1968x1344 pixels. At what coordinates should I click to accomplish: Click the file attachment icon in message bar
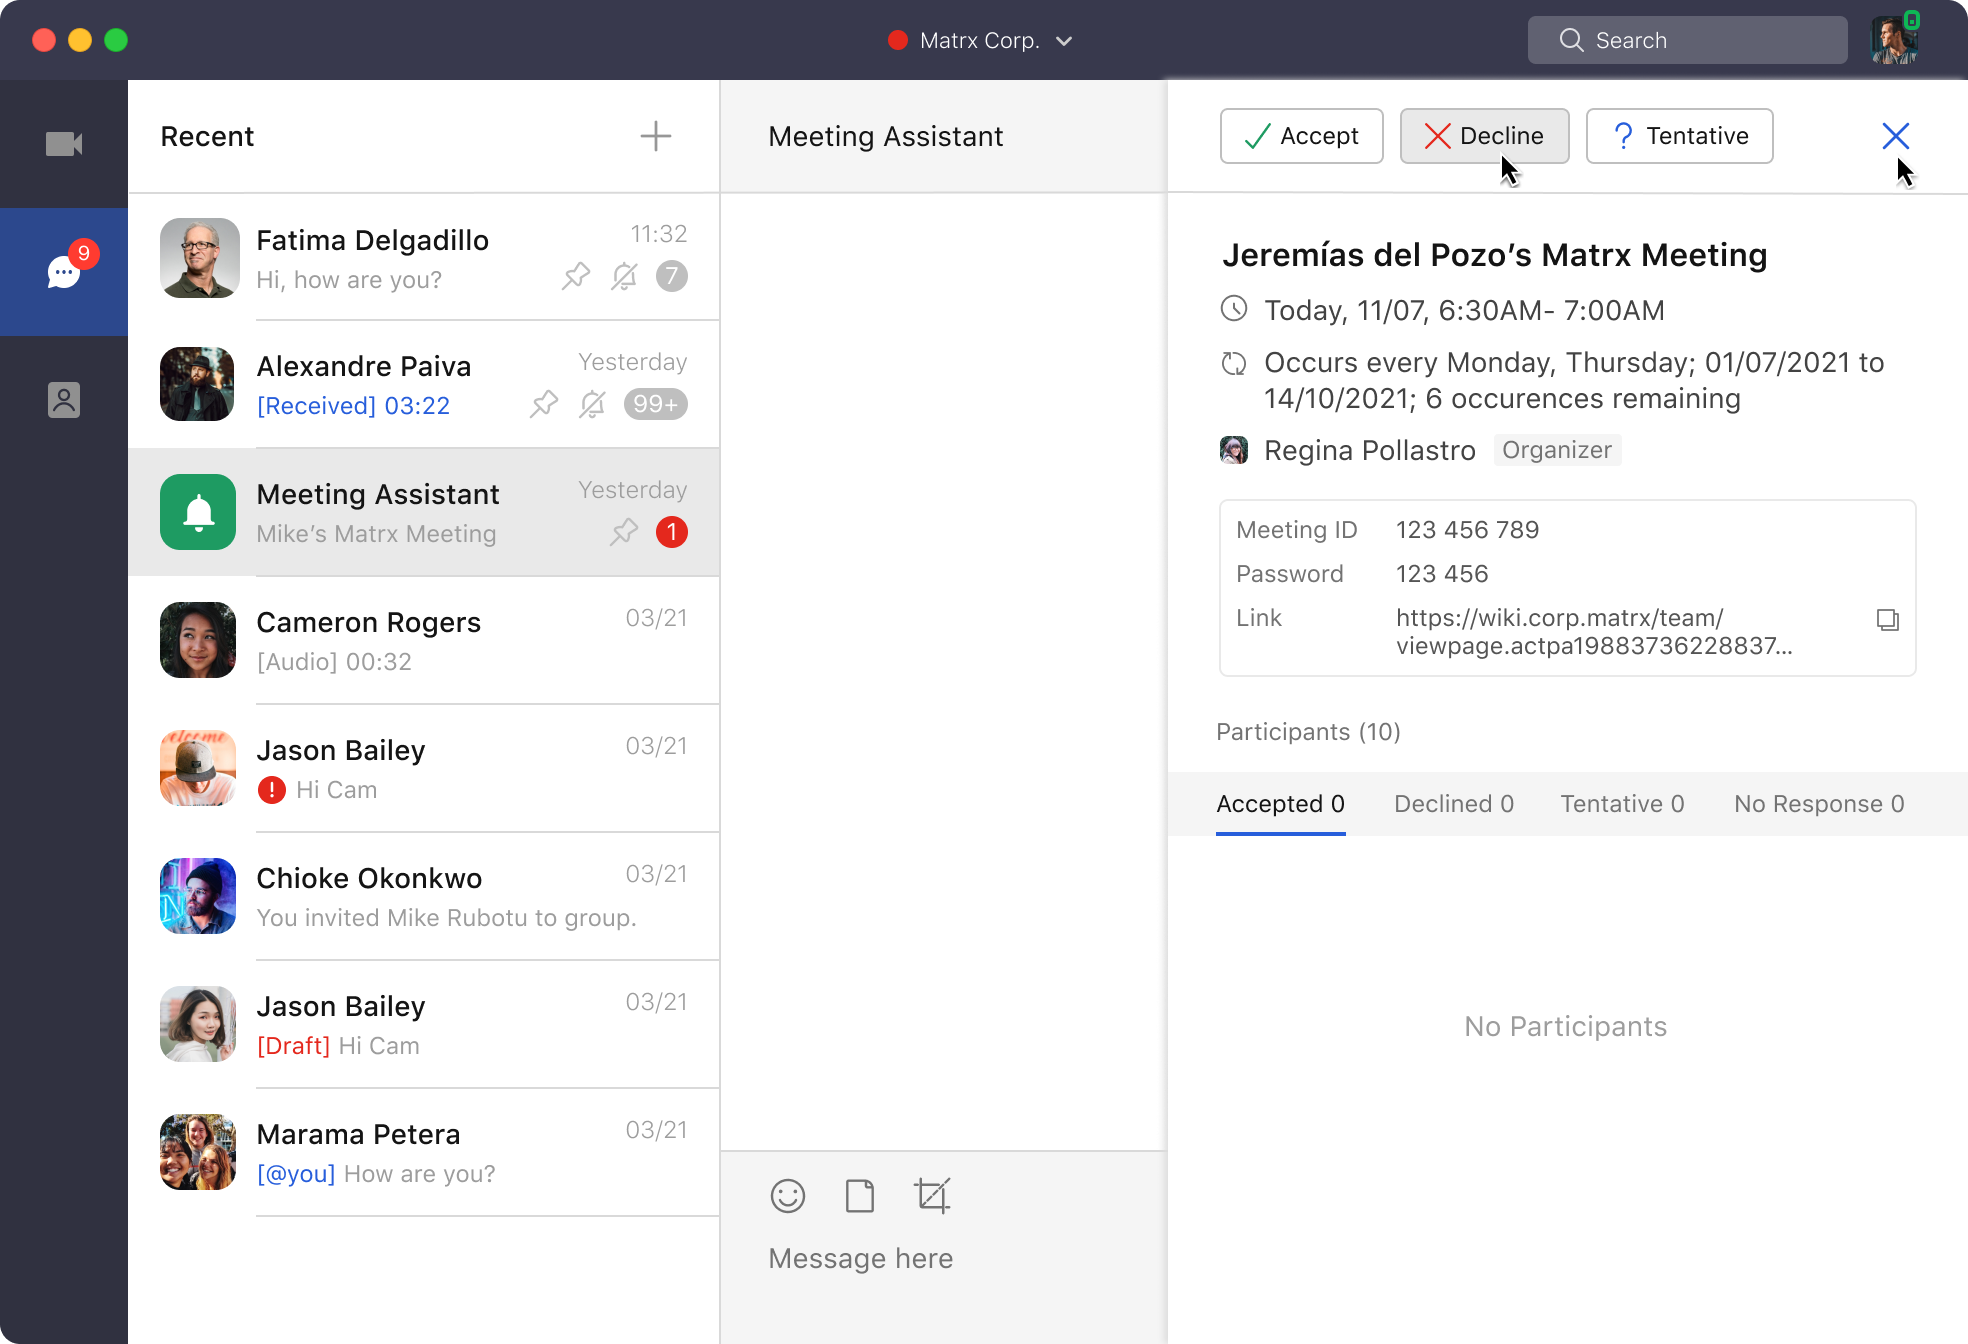(x=860, y=1196)
